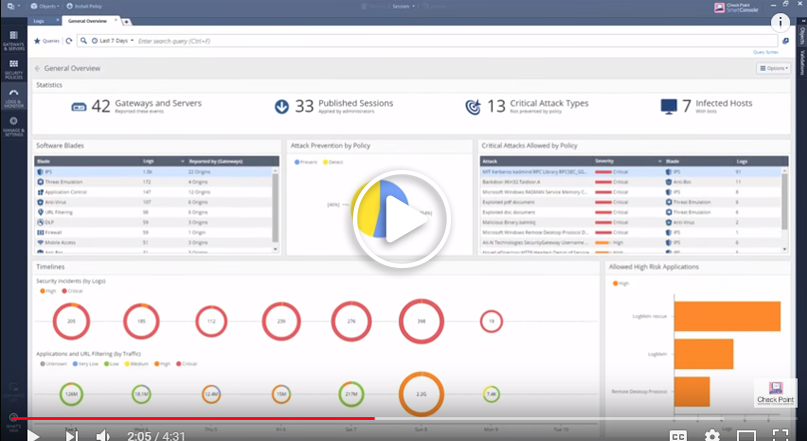Enter fullscreen using the fullscreen icon
The height and width of the screenshot is (441, 807).
(781, 435)
